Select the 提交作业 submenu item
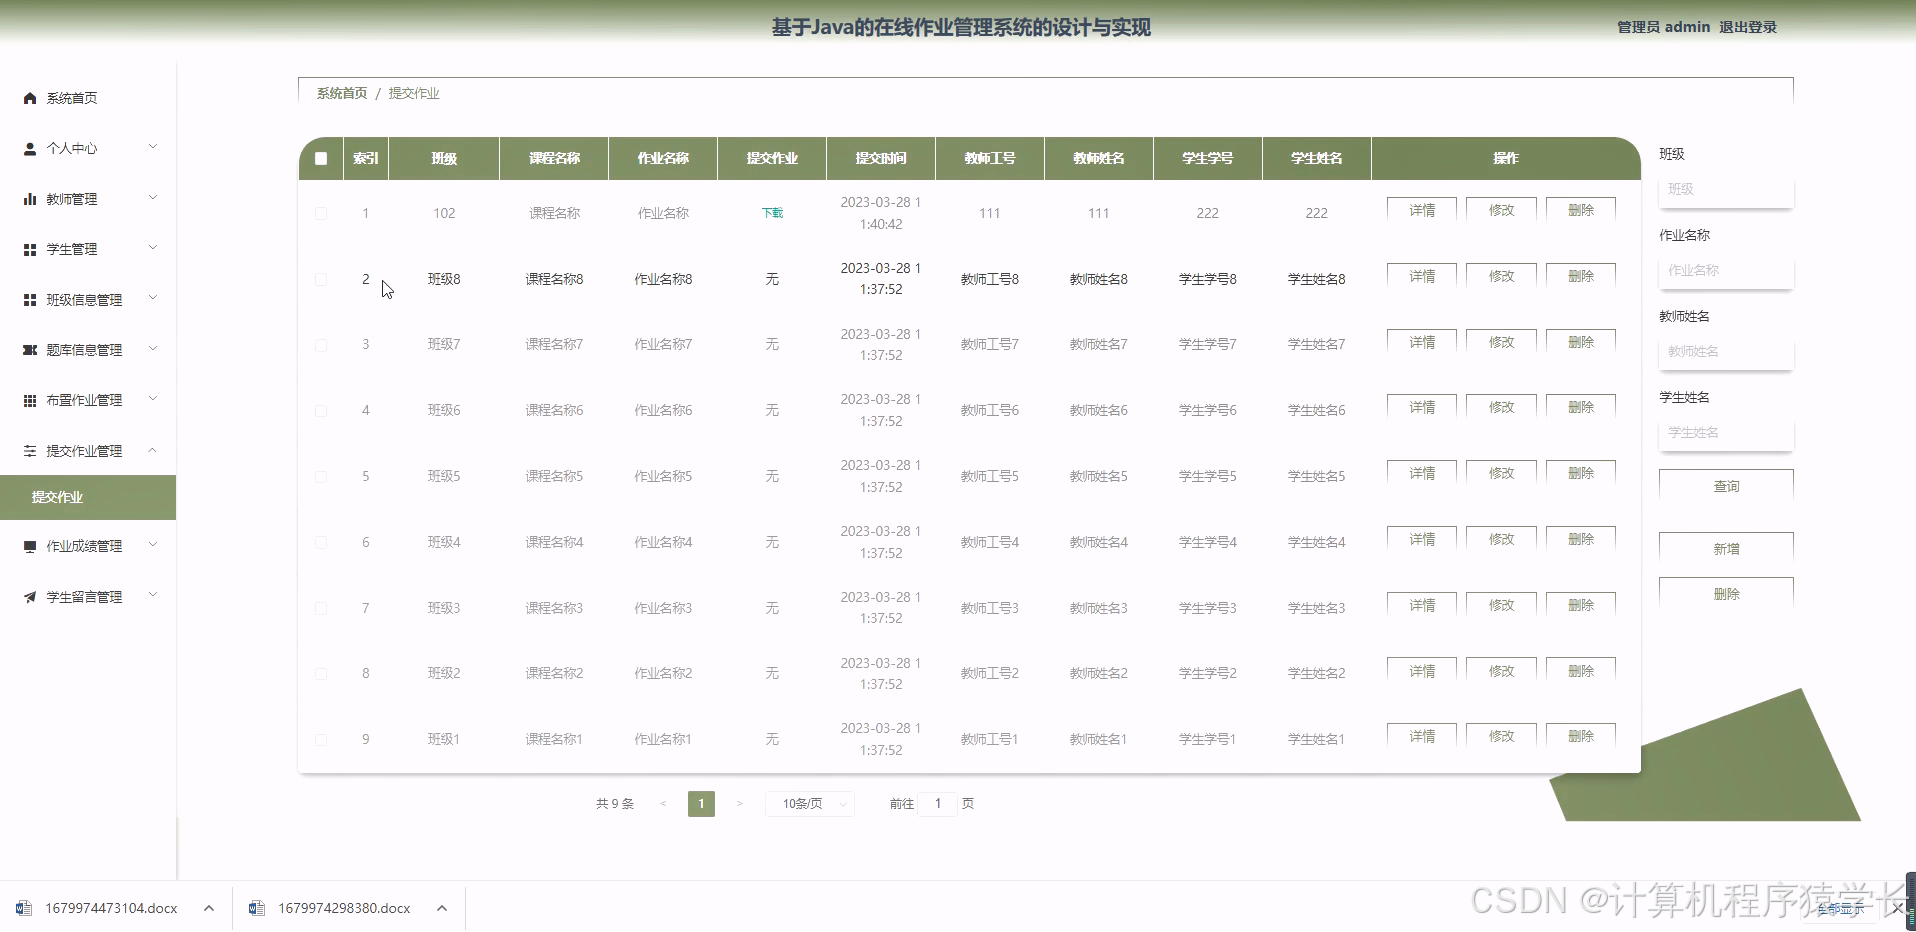 pos(88,497)
